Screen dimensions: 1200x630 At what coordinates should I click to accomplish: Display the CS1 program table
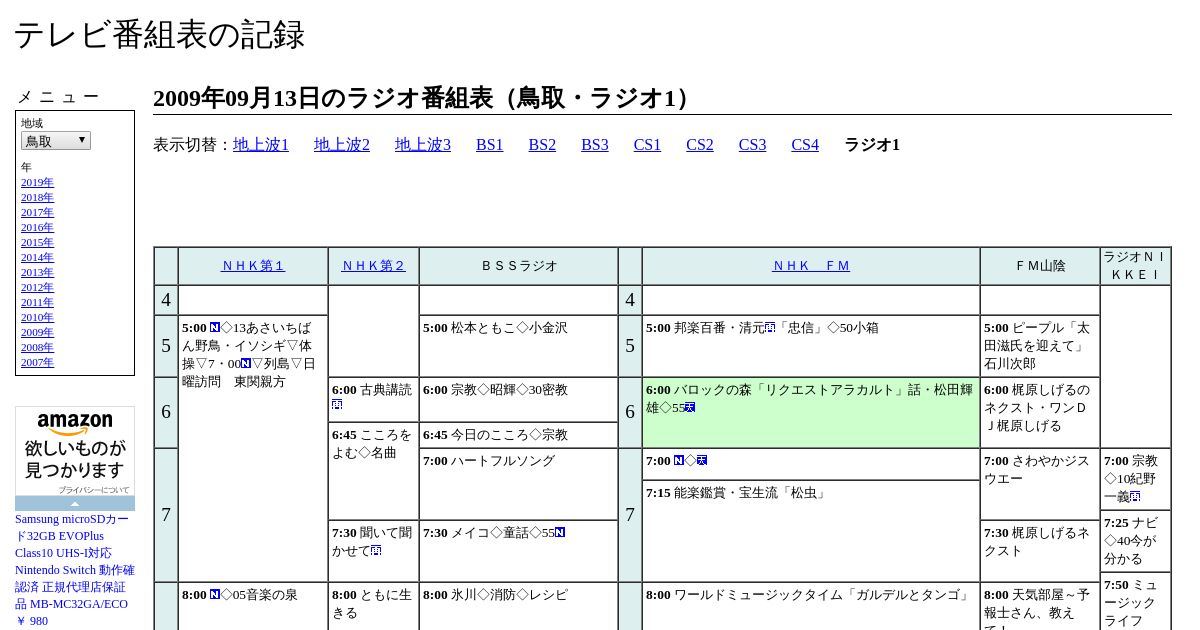(647, 145)
